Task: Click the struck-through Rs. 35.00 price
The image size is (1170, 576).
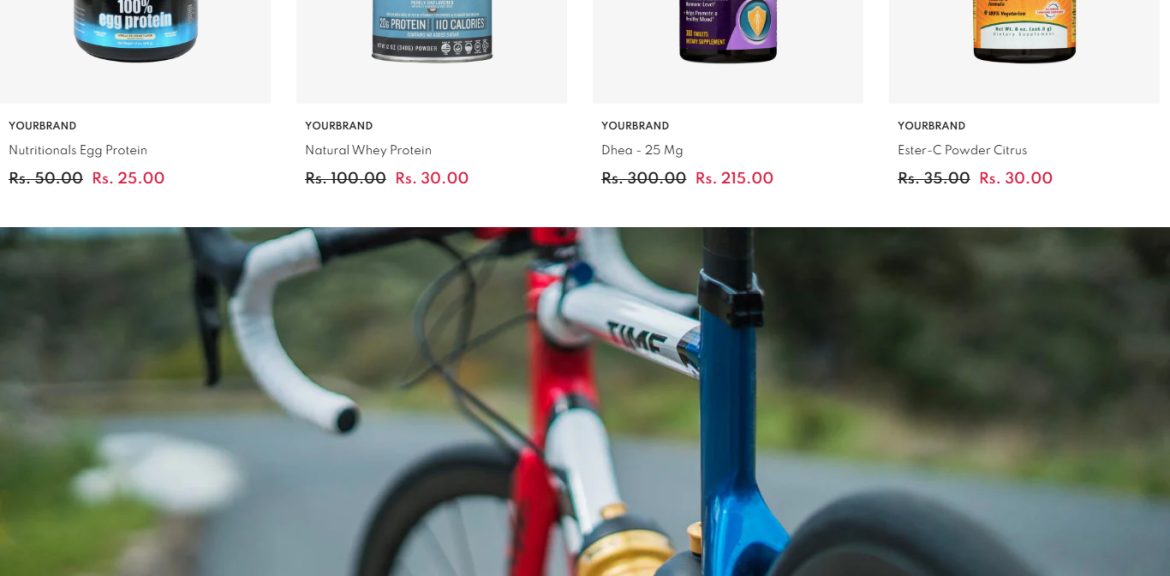Action: tap(933, 178)
